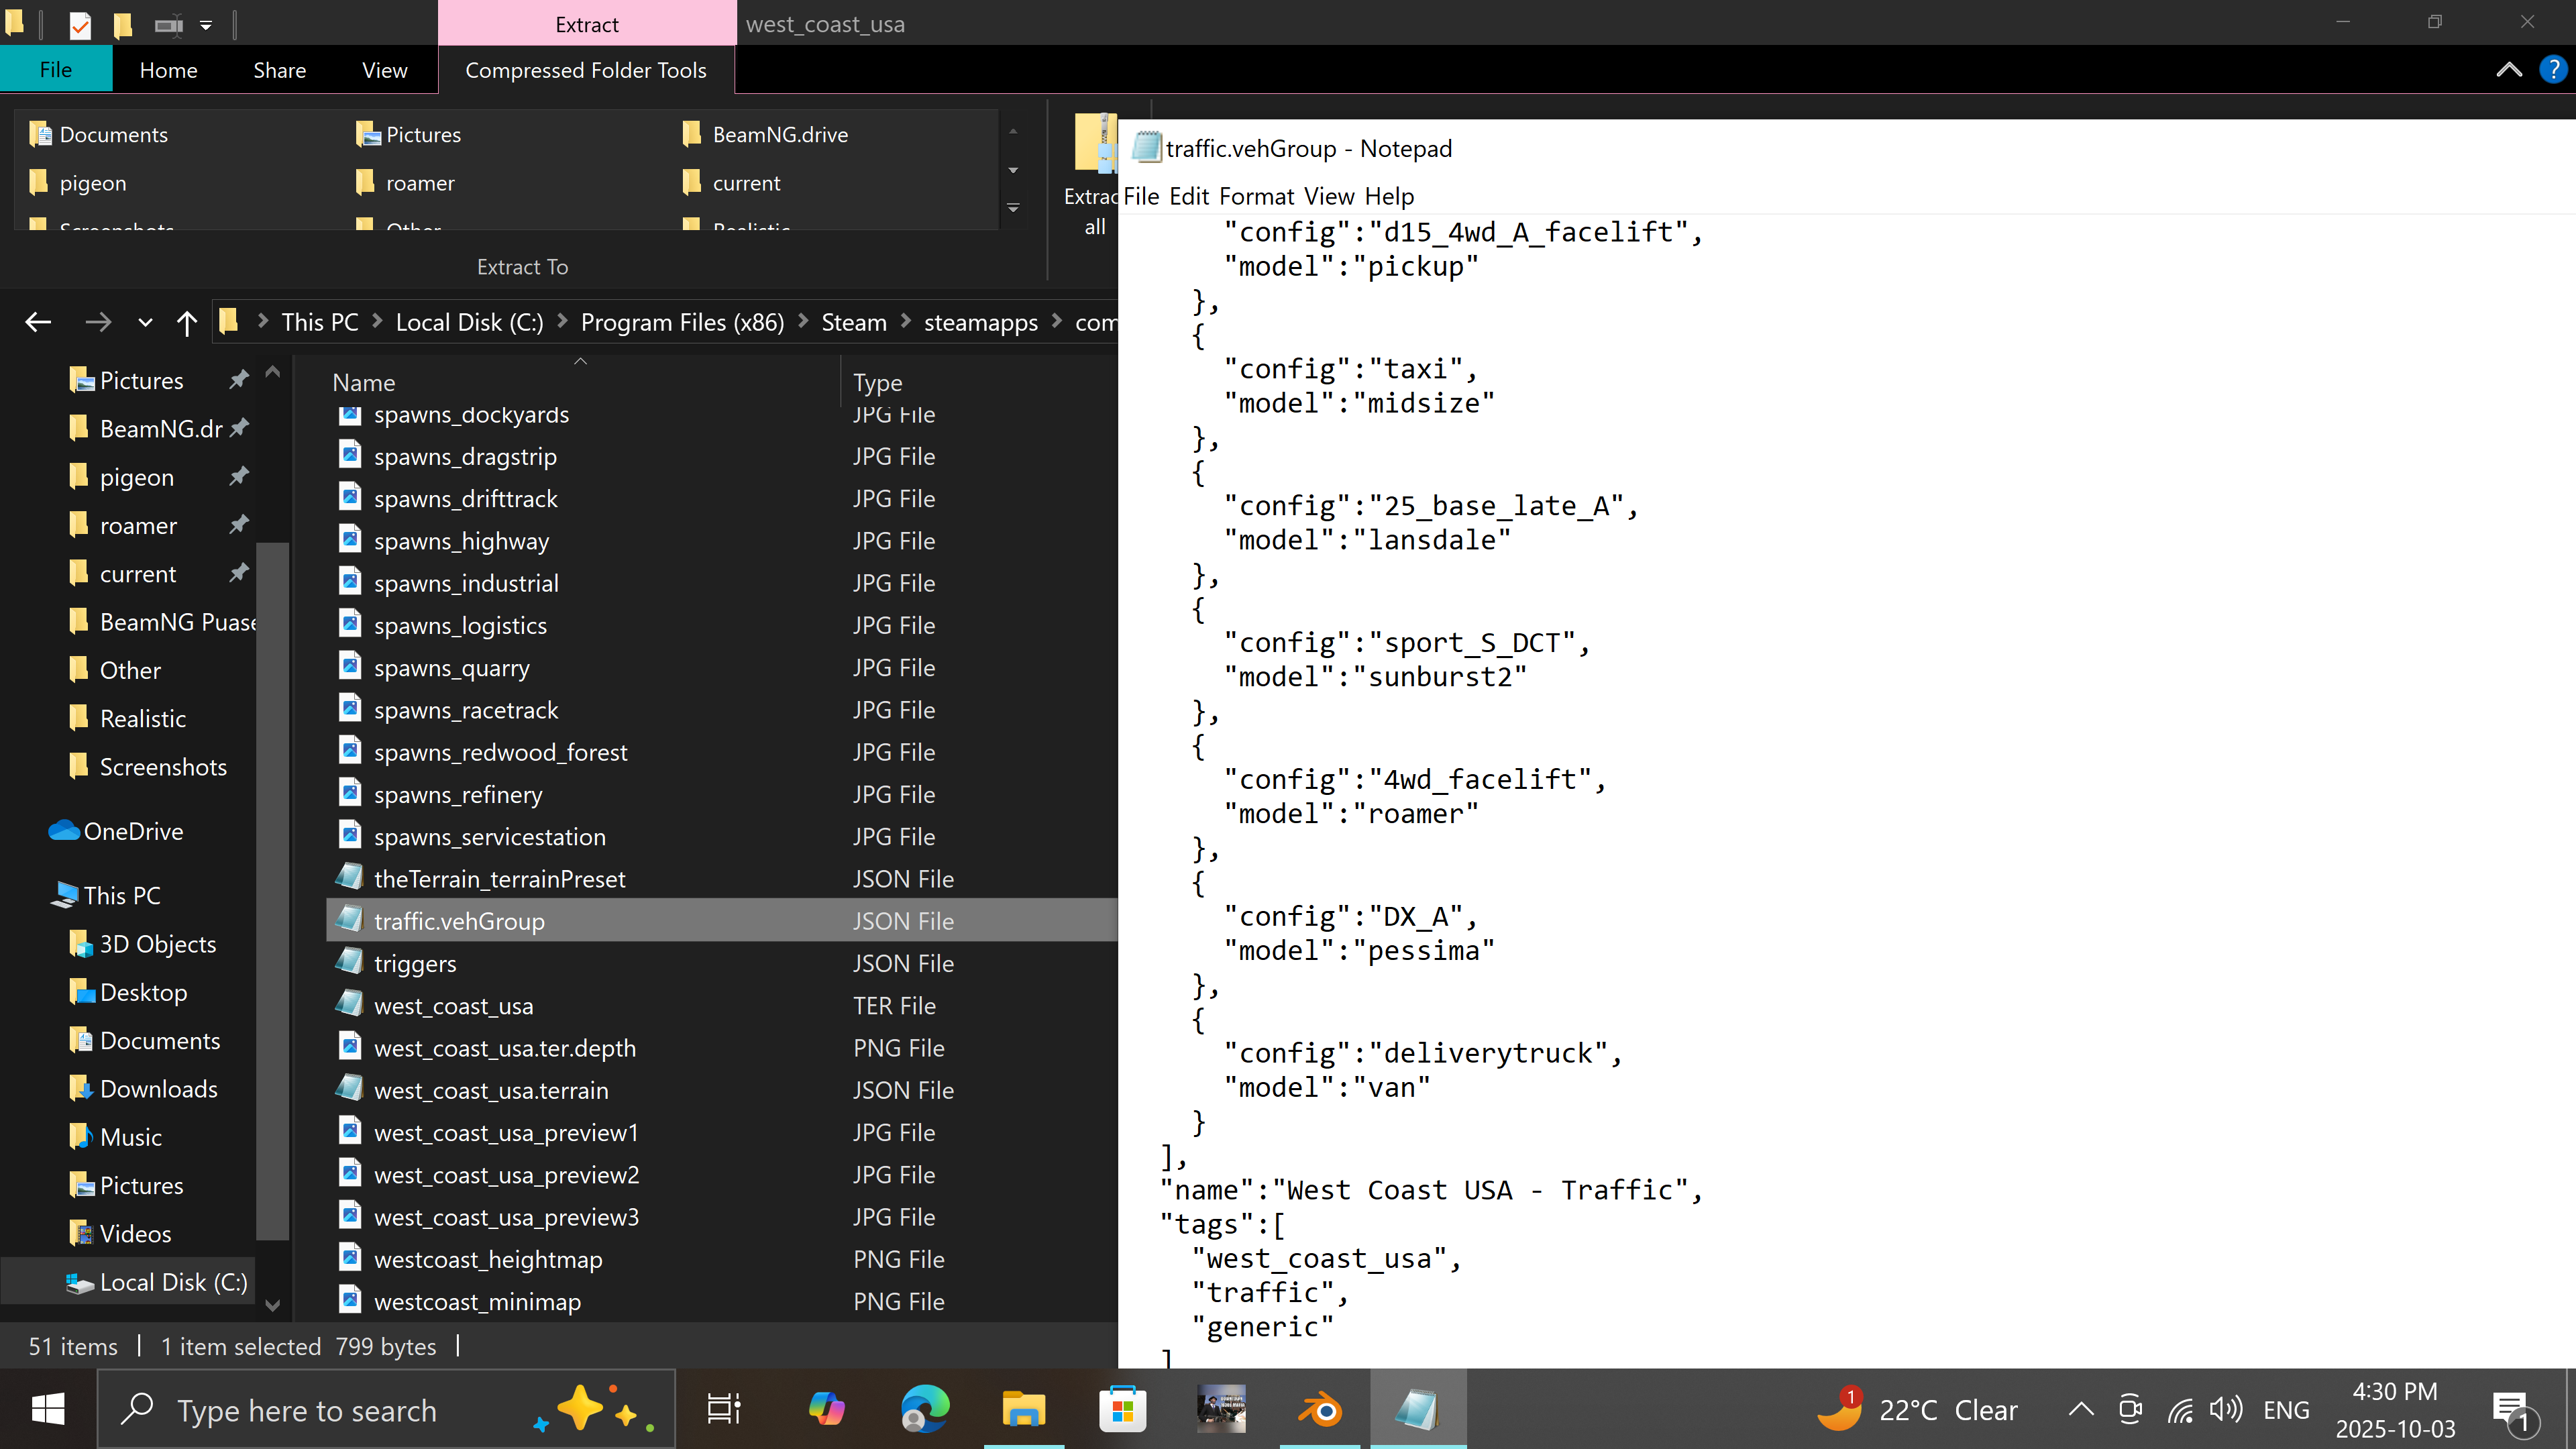Collapse the ribbon with chevron
Screen dimensions: 2576x1449
[x=2508, y=70]
